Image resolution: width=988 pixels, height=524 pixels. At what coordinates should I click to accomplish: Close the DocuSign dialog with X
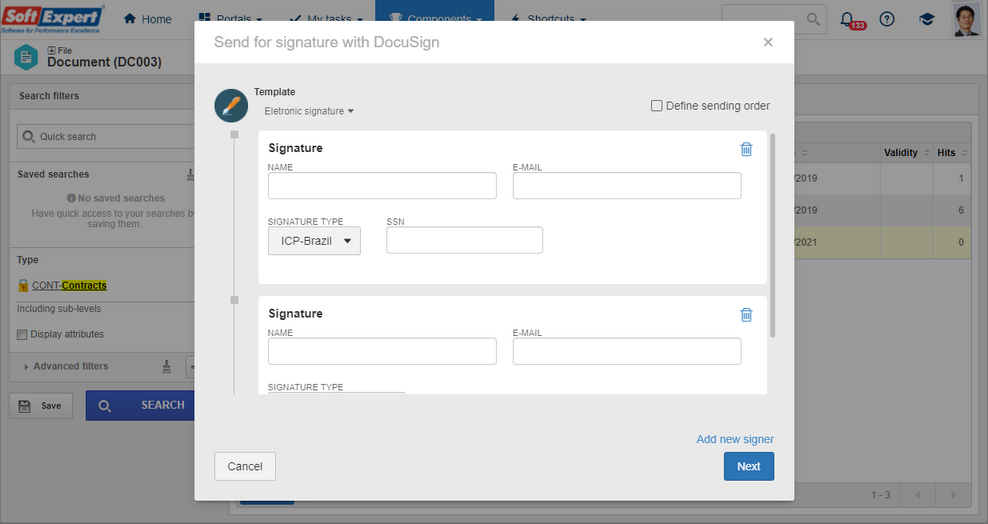coord(767,42)
